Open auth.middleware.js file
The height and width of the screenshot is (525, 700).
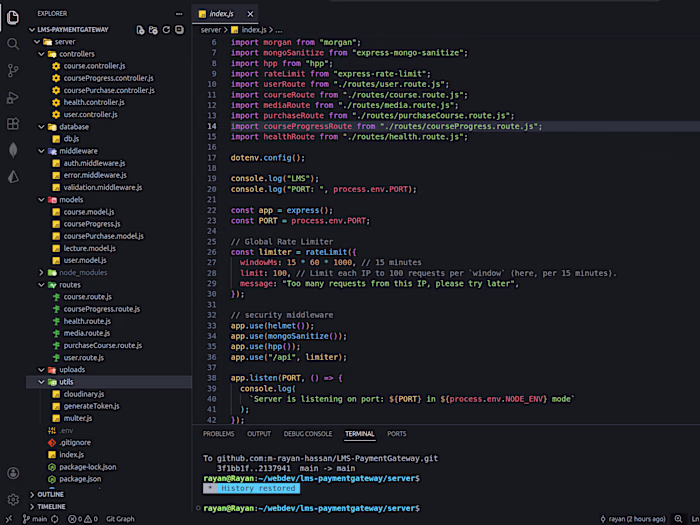(94, 163)
